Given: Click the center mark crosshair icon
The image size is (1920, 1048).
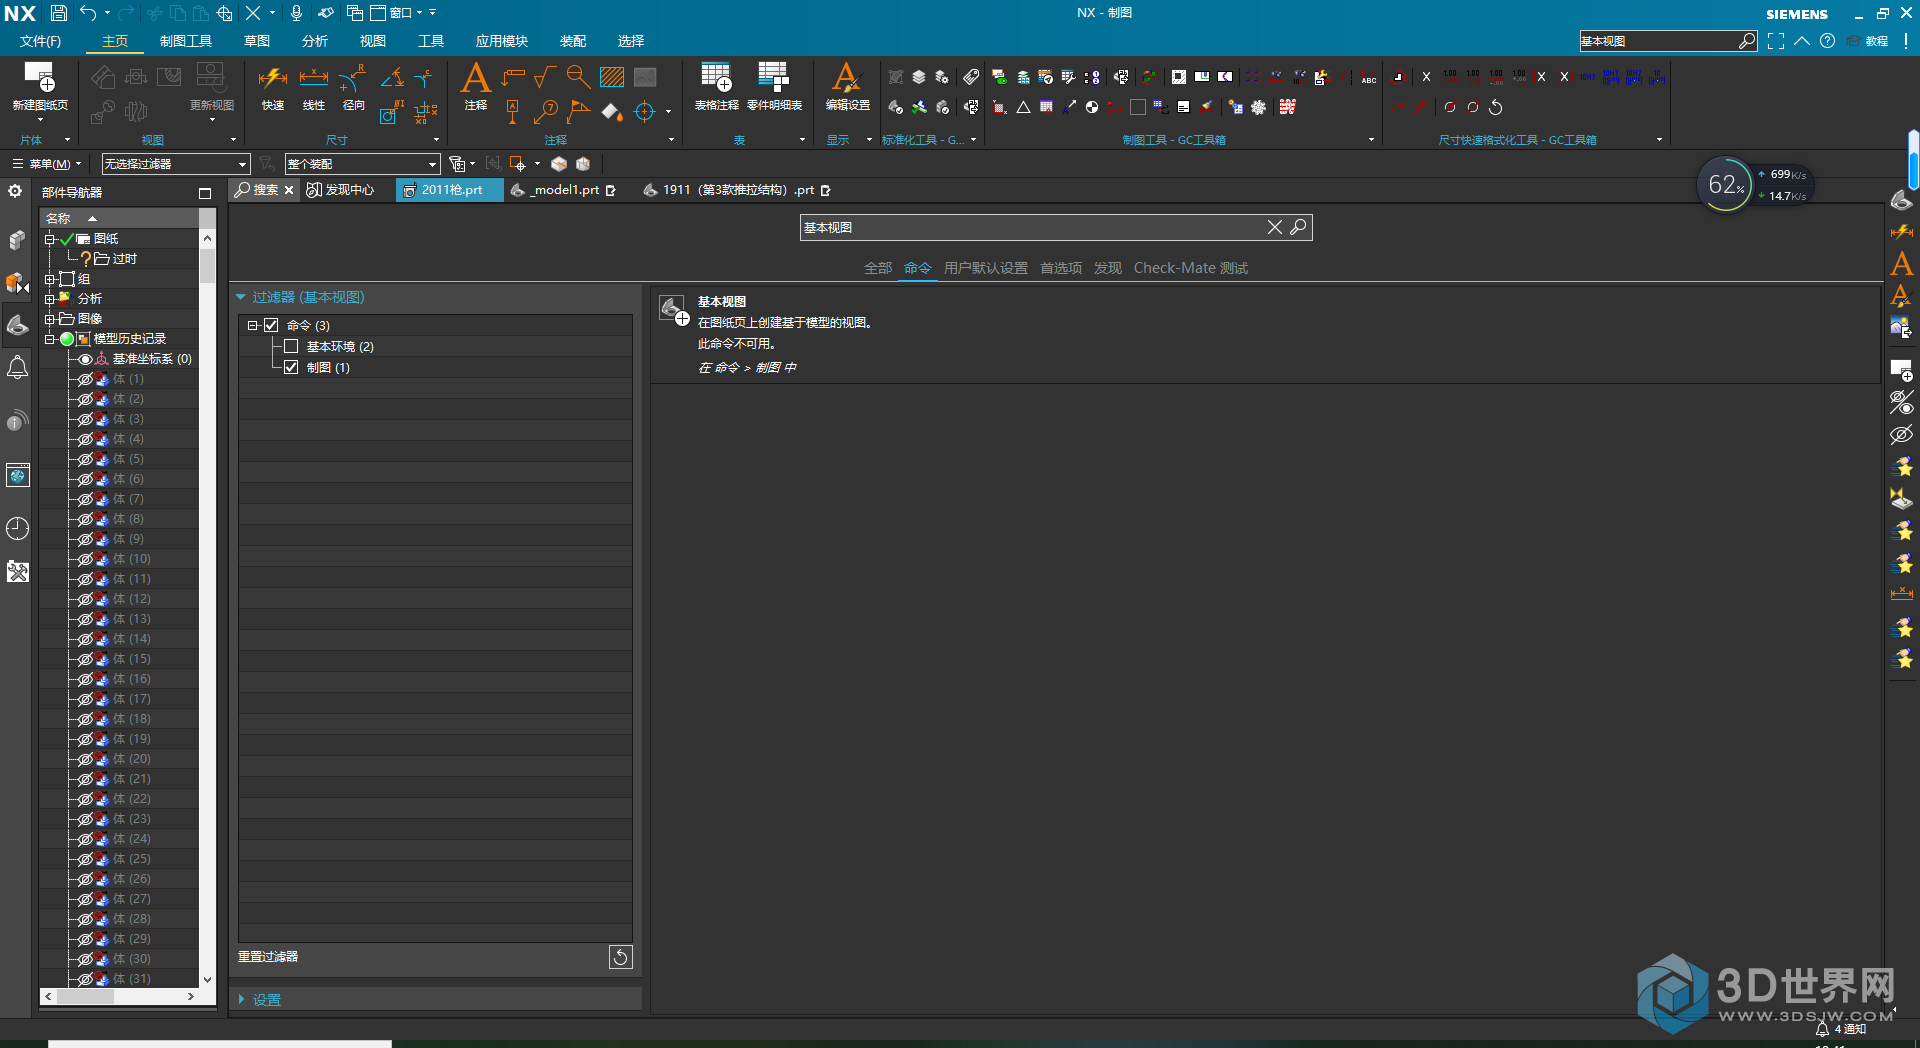Looking at the screenshot, I should click(645, 112).
